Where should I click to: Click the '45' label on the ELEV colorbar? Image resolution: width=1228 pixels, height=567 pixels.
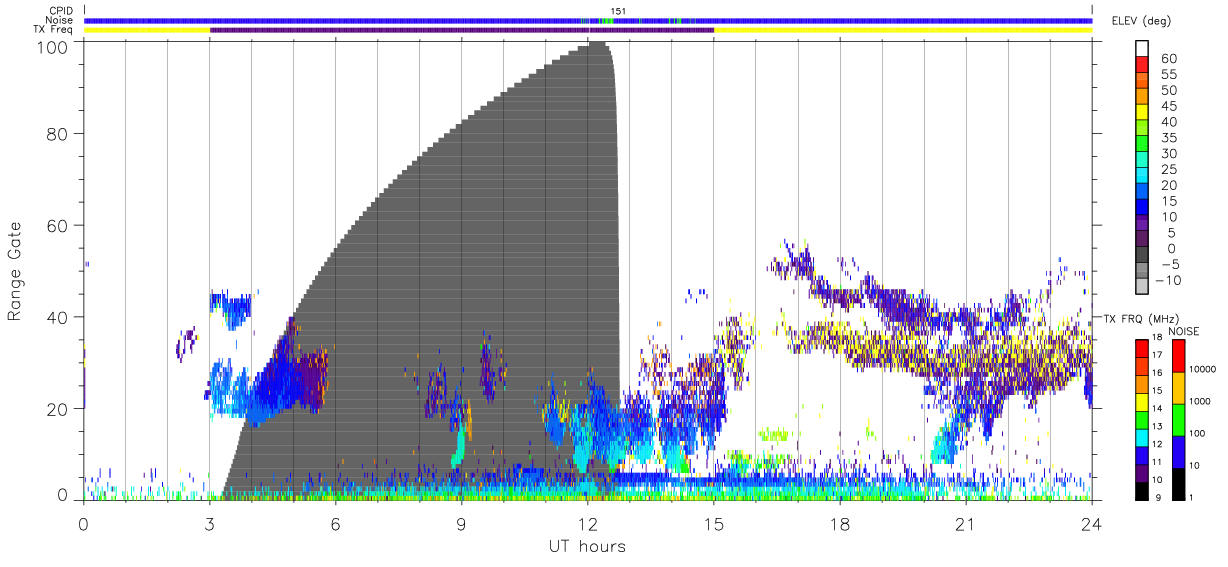pos(1169,106)
